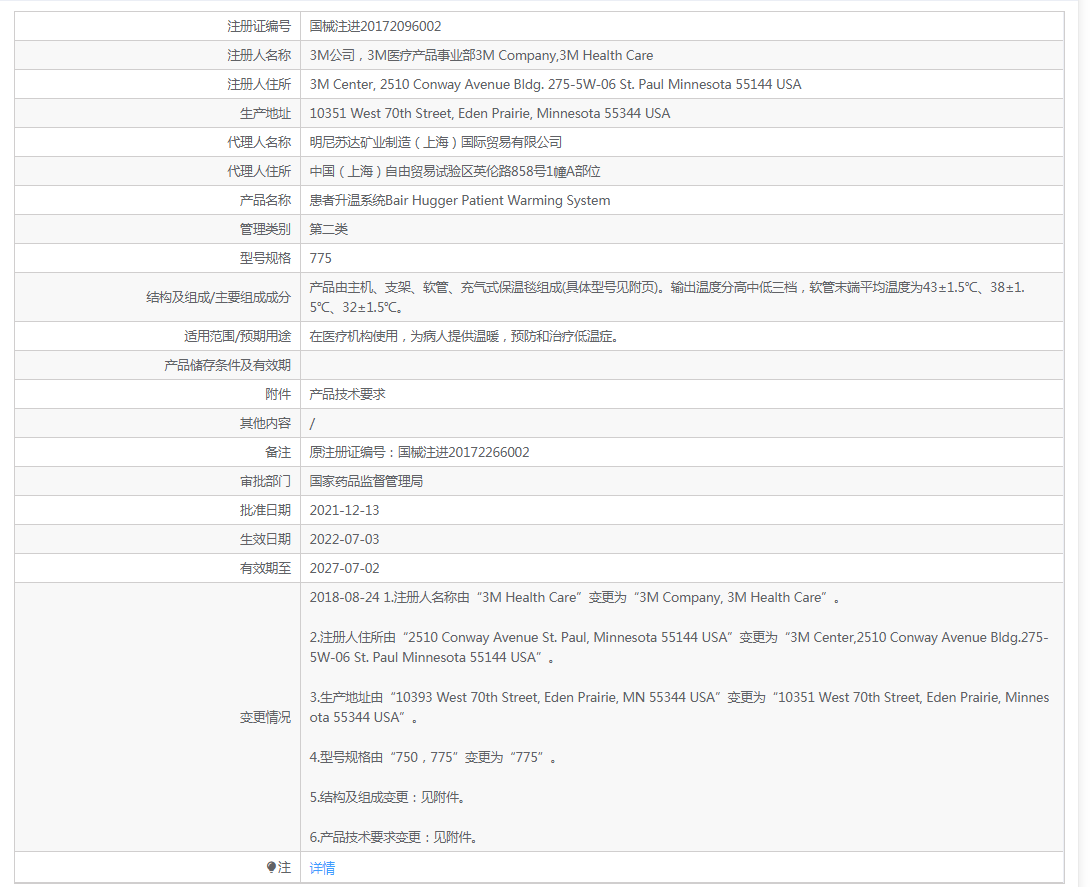Open the 详情 link
Screen dimensions: 1092x887
[322, 868]
